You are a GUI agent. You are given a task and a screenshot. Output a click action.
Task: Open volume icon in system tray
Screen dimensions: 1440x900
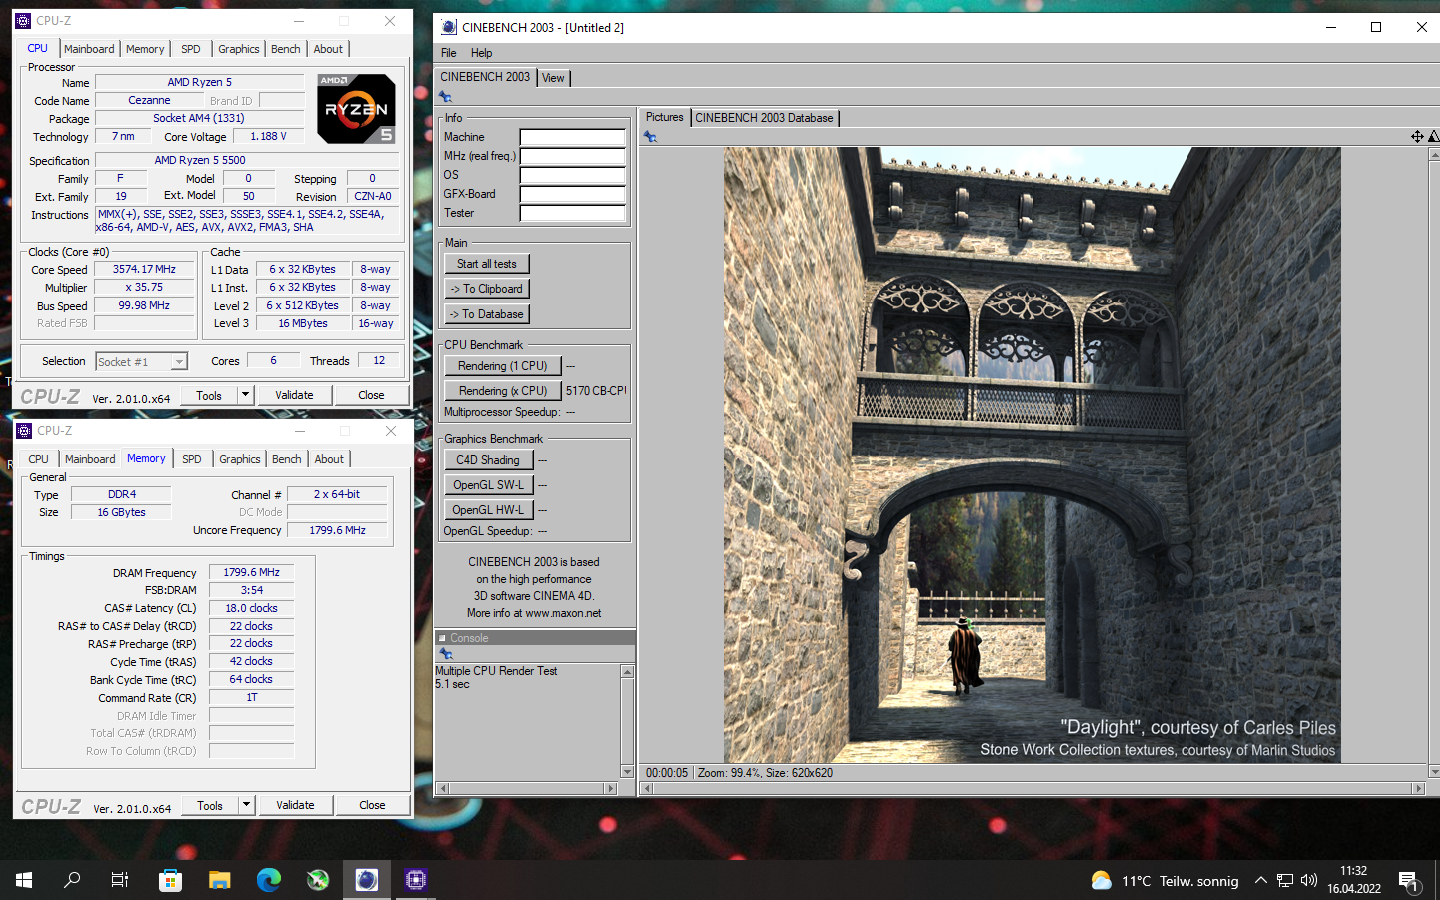(1309, 880)
